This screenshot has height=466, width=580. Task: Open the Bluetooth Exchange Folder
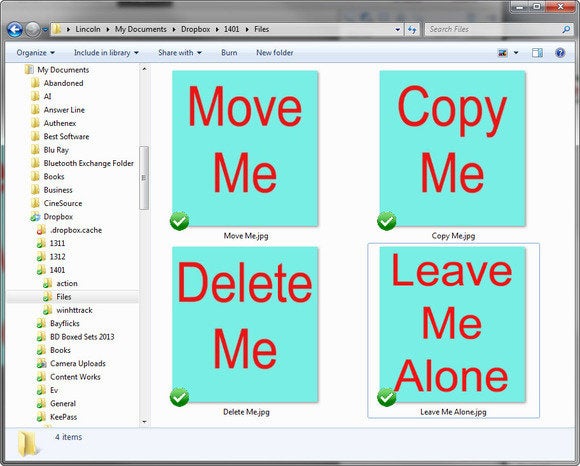pyautogui.click(x=88, y=163)
